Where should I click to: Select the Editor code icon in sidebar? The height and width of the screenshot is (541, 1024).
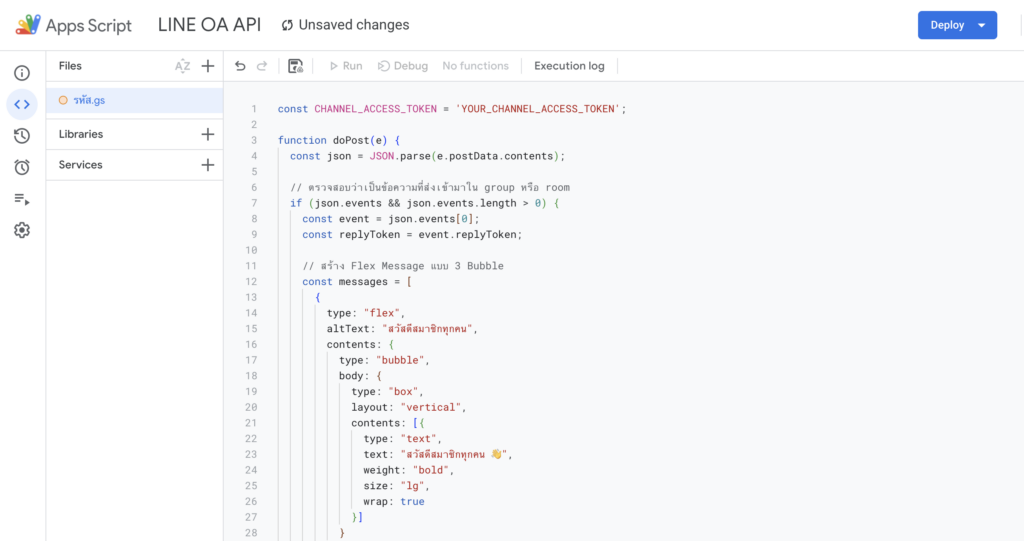(22, 104)
